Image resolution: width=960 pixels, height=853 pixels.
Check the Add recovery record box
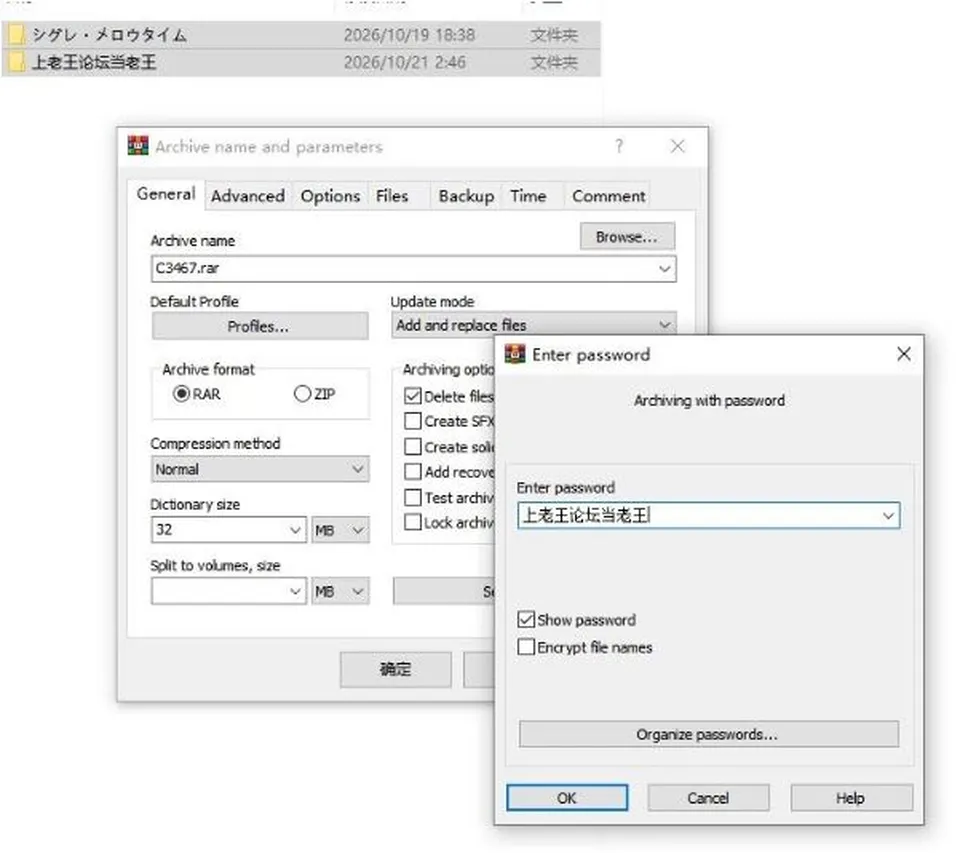pyautogui.click(x=413, y=472)
